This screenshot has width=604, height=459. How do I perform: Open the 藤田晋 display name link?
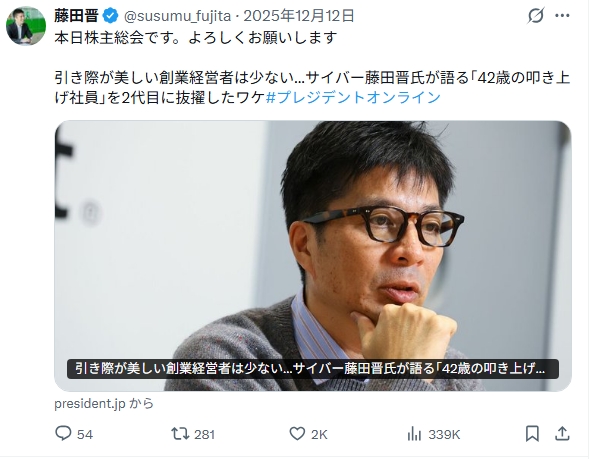pos(76,16)
